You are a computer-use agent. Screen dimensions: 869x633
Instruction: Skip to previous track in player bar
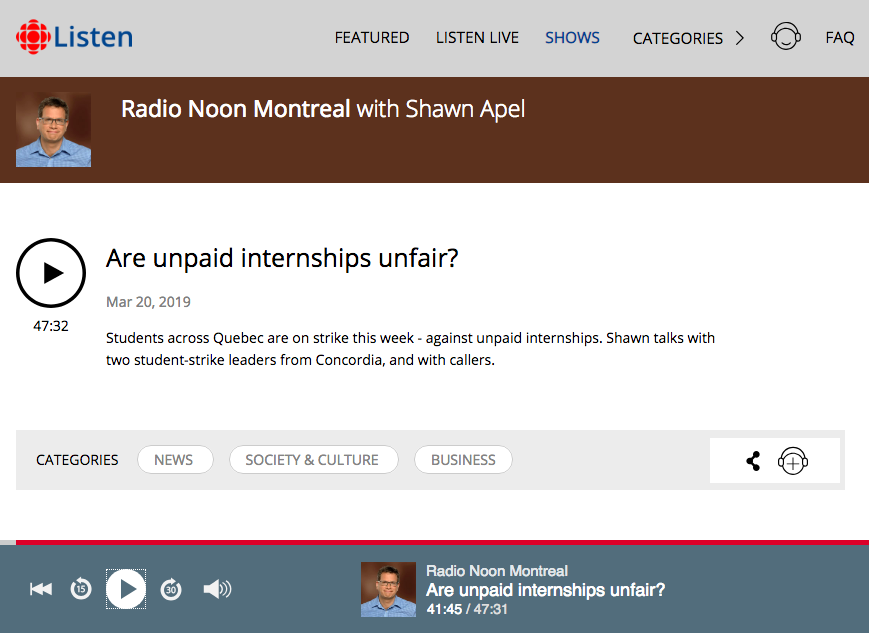[41, 589]
